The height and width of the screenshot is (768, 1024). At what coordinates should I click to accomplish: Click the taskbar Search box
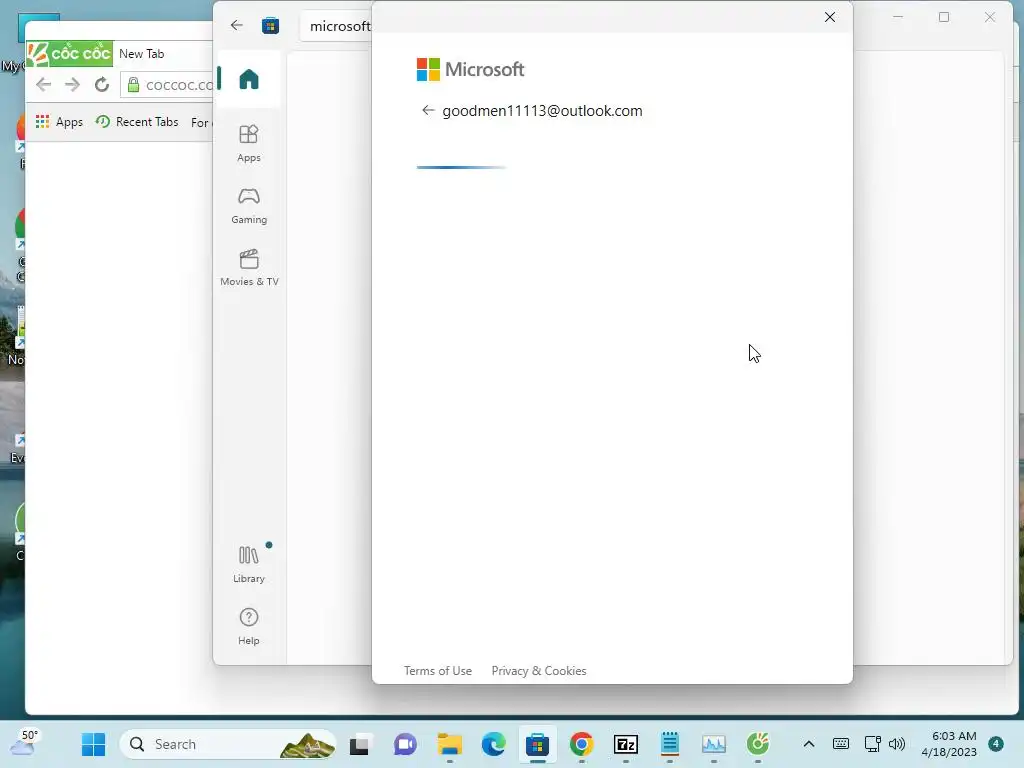(228, 744)
